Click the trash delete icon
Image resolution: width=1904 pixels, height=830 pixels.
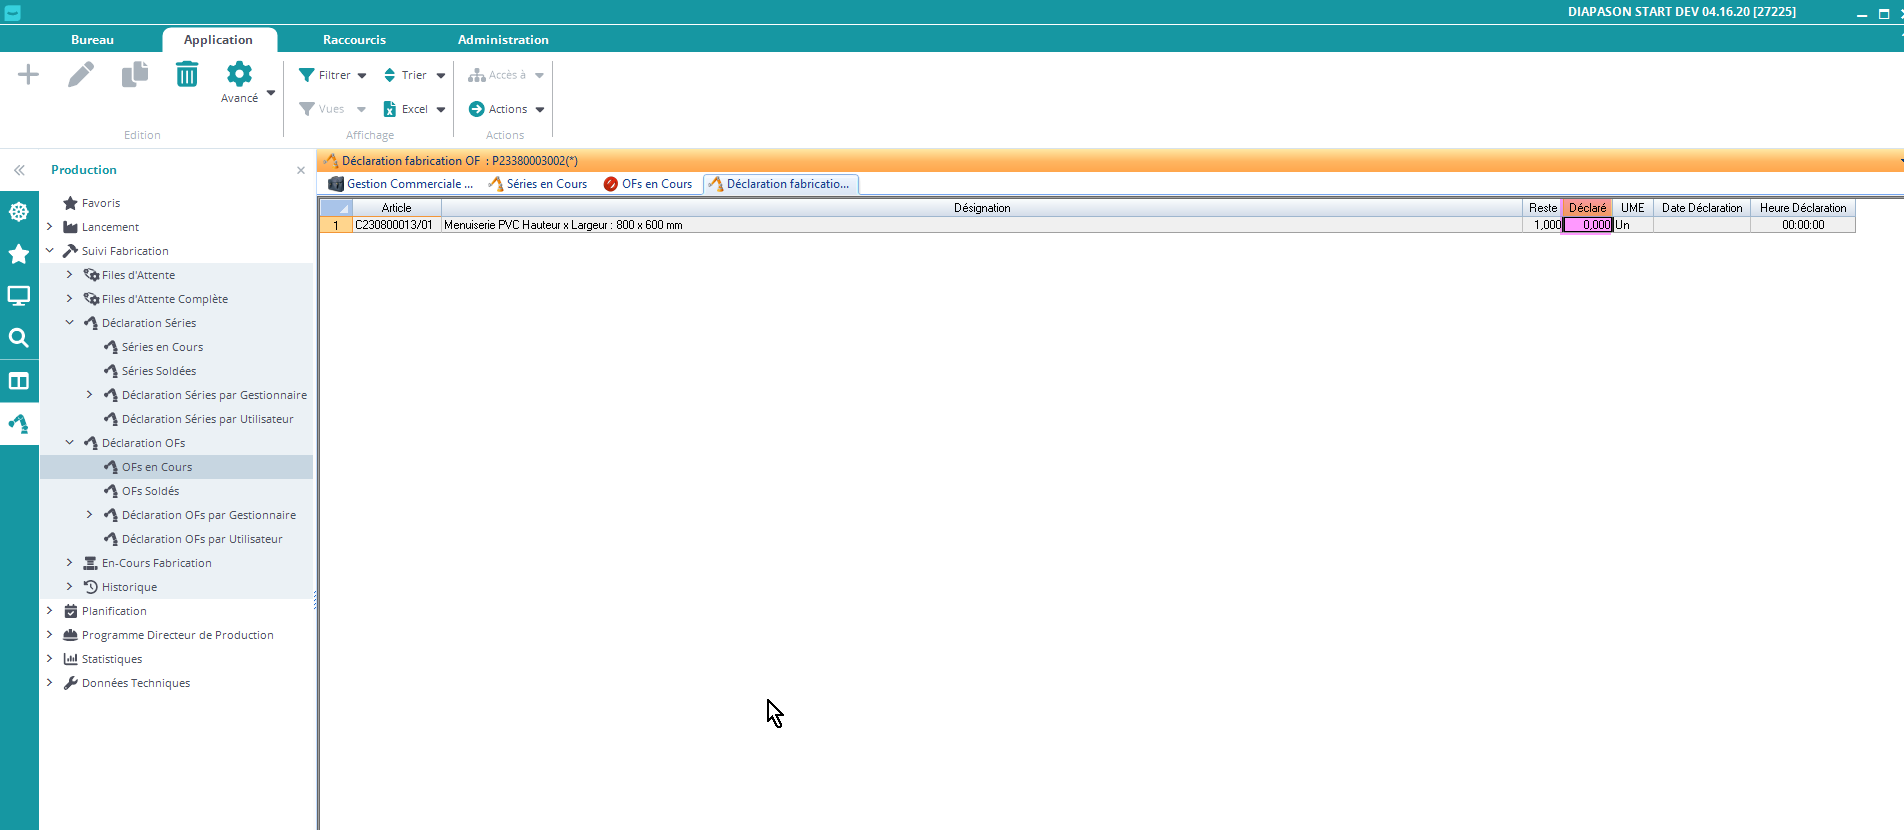(x=187, y=75)
